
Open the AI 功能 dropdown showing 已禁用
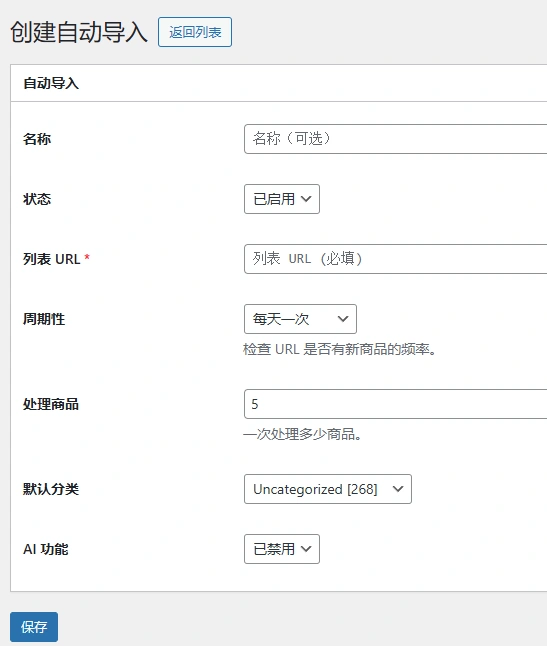tap(282, 549)
